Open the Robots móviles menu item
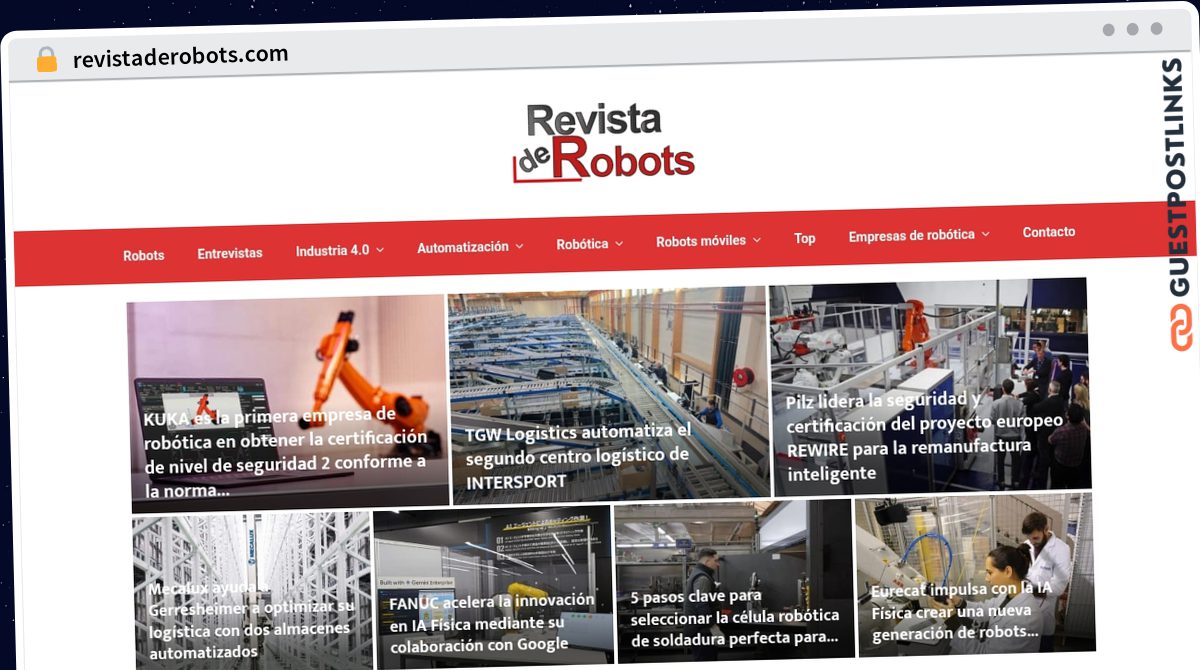The image size is (1200, 670). [x=701, y=241]
